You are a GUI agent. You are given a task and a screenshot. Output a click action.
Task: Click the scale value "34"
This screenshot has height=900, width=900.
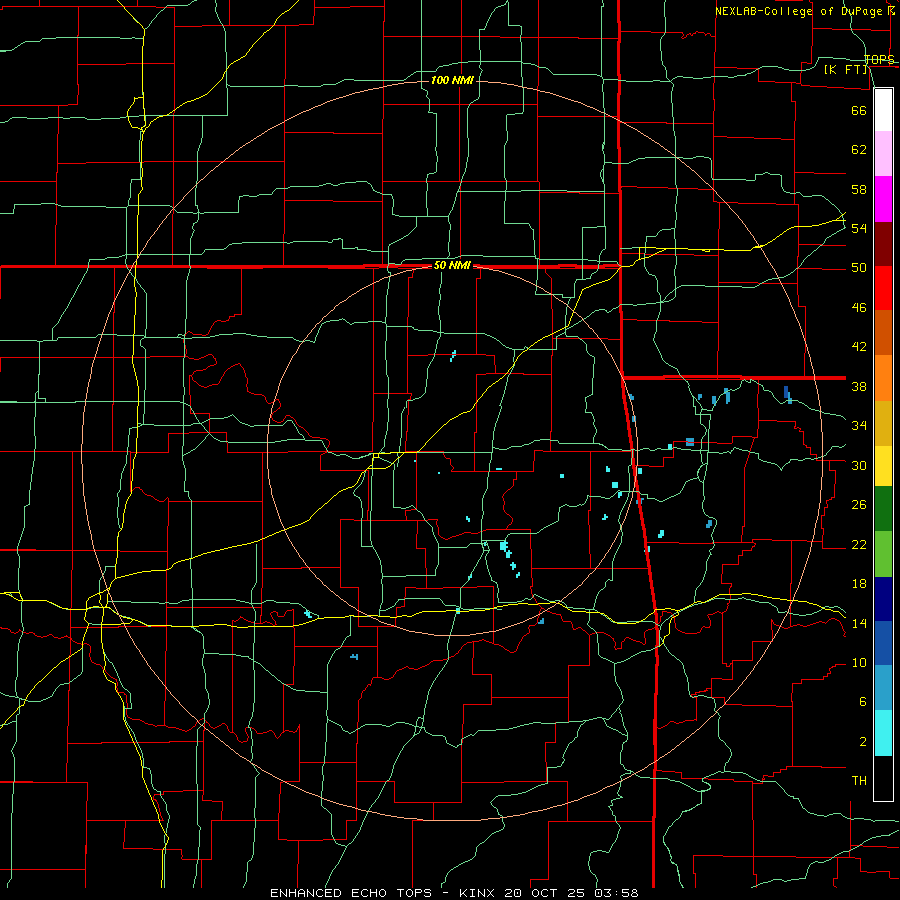[x=859, y=426]
